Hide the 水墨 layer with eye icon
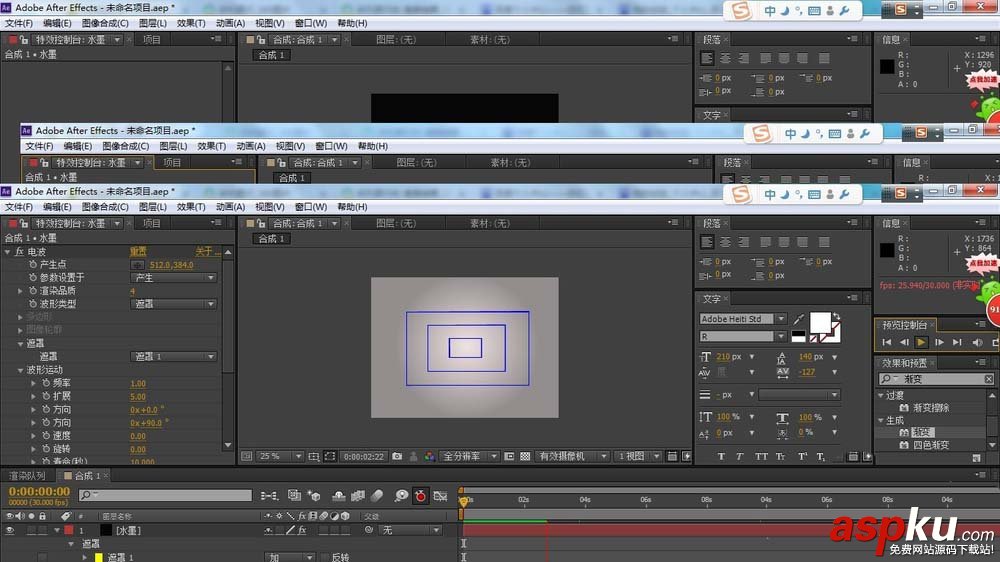This screenshot has width=1000, height=562. (x=10, y=530)
